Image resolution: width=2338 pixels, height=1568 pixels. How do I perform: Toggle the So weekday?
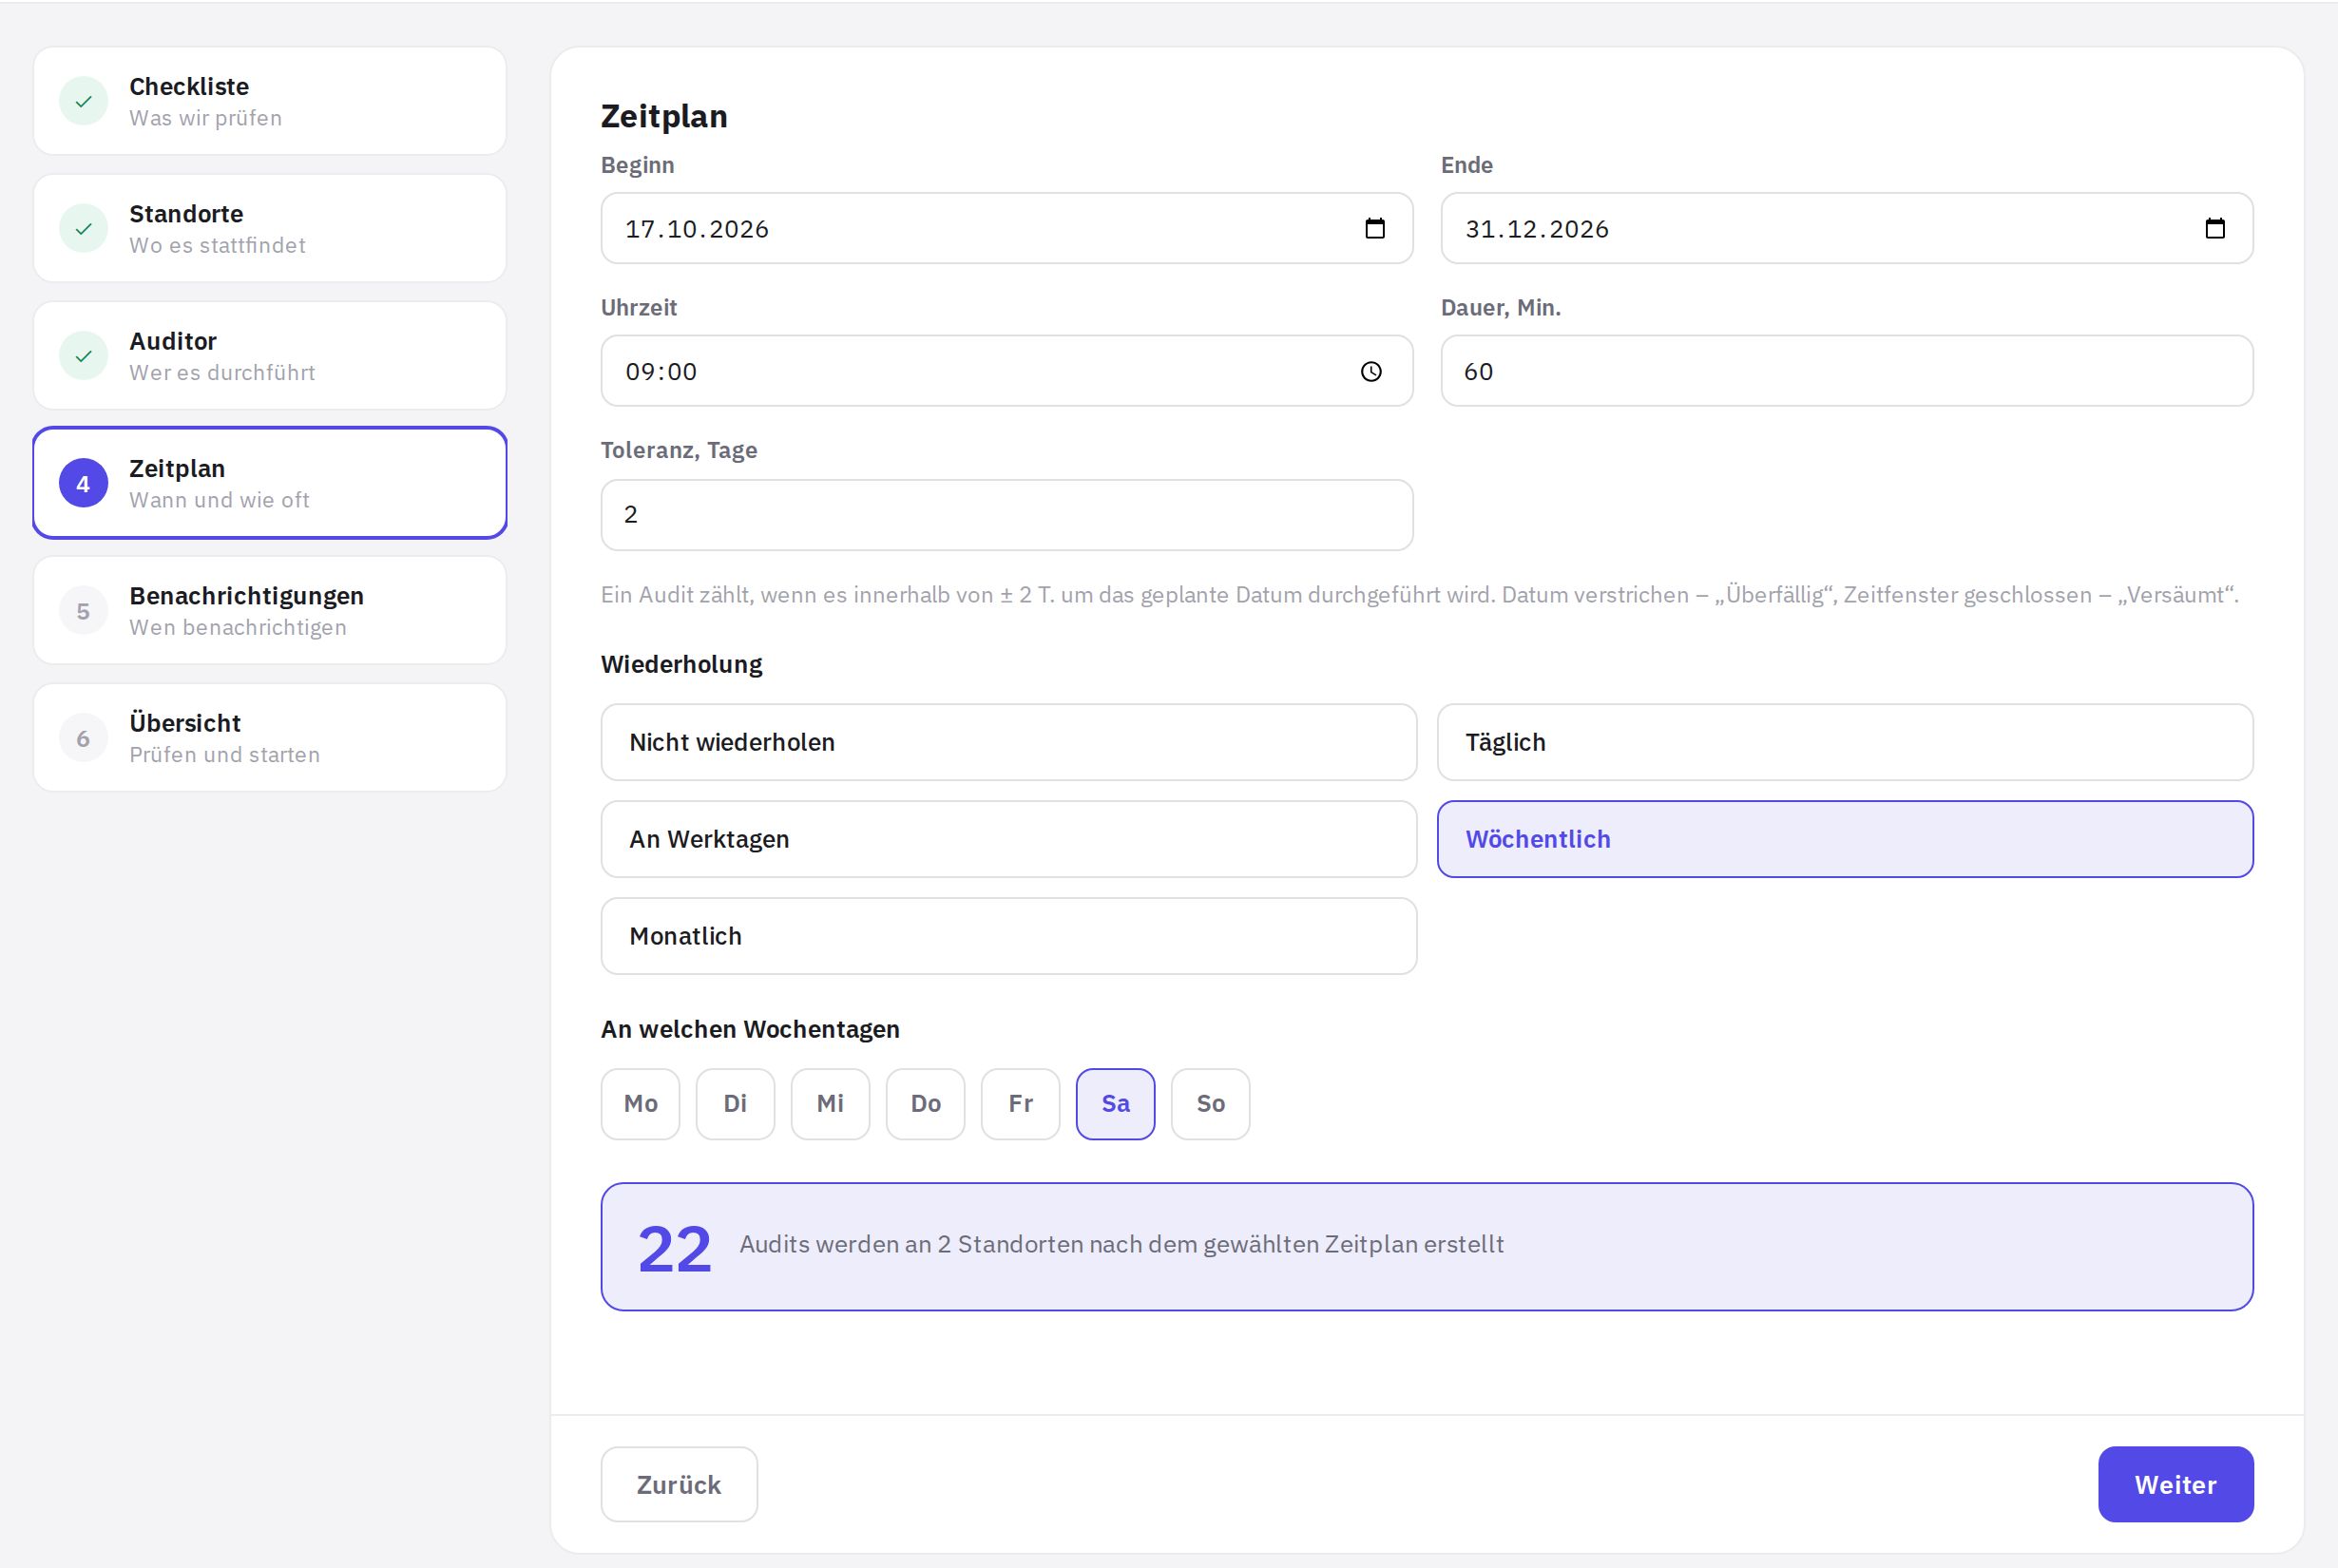[x=1210, y=1104]
